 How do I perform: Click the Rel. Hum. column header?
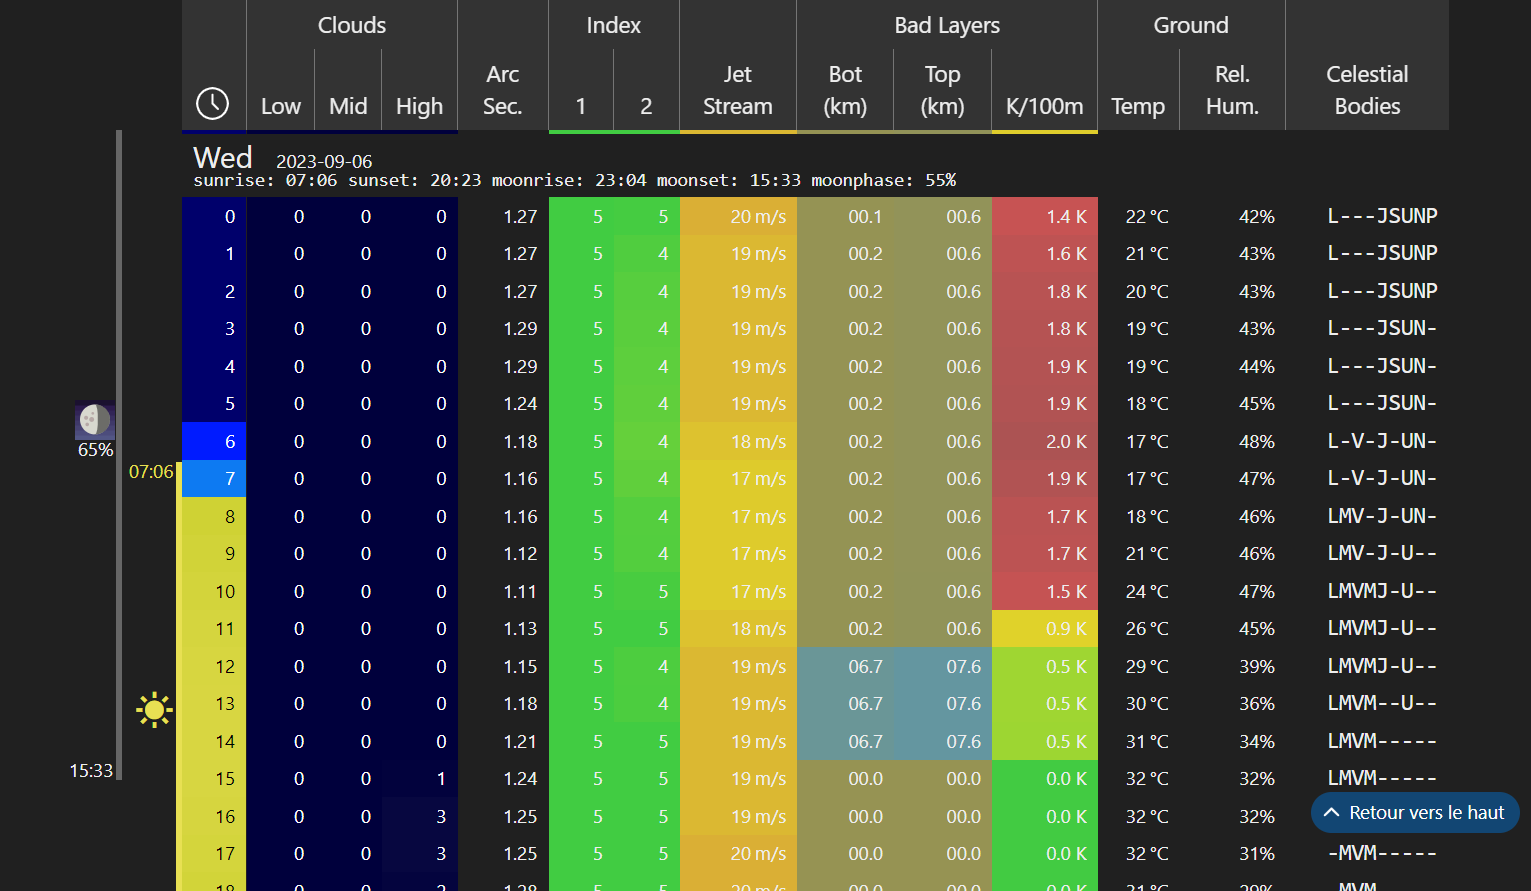click(1231, 90)
